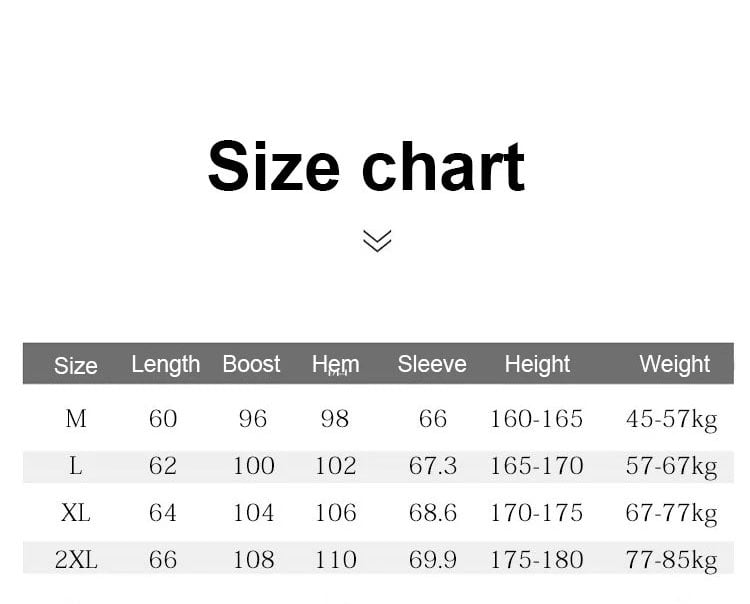
Task: Select the Sleeve column header
Action: tap(432, 364)
